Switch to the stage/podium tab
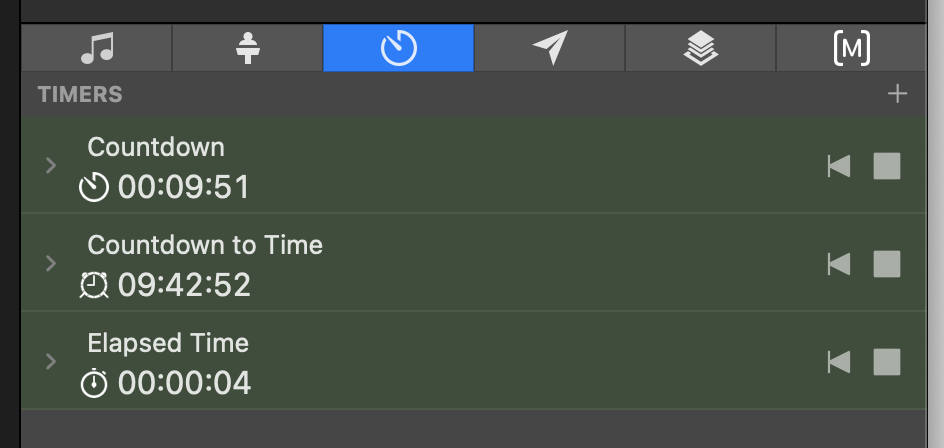944x448 pixels. pos(248,48)
